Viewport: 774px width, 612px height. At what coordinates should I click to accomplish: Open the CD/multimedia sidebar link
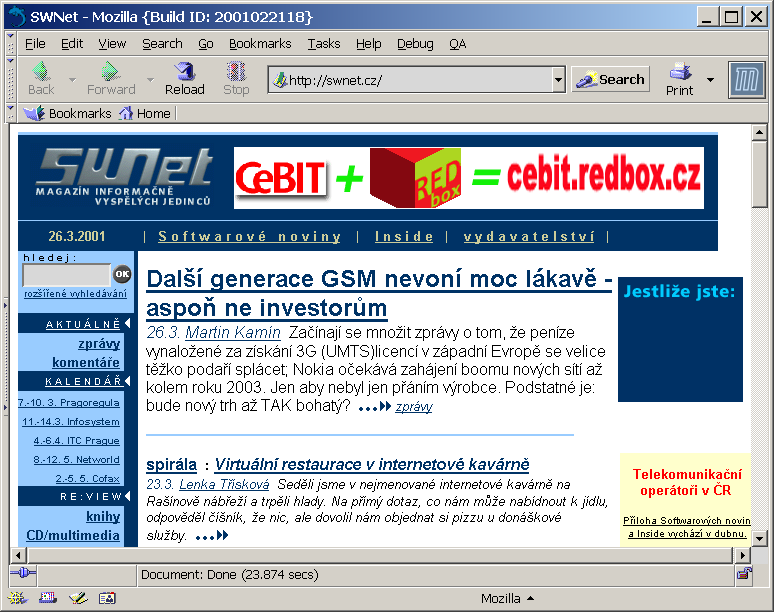[73, 536]
